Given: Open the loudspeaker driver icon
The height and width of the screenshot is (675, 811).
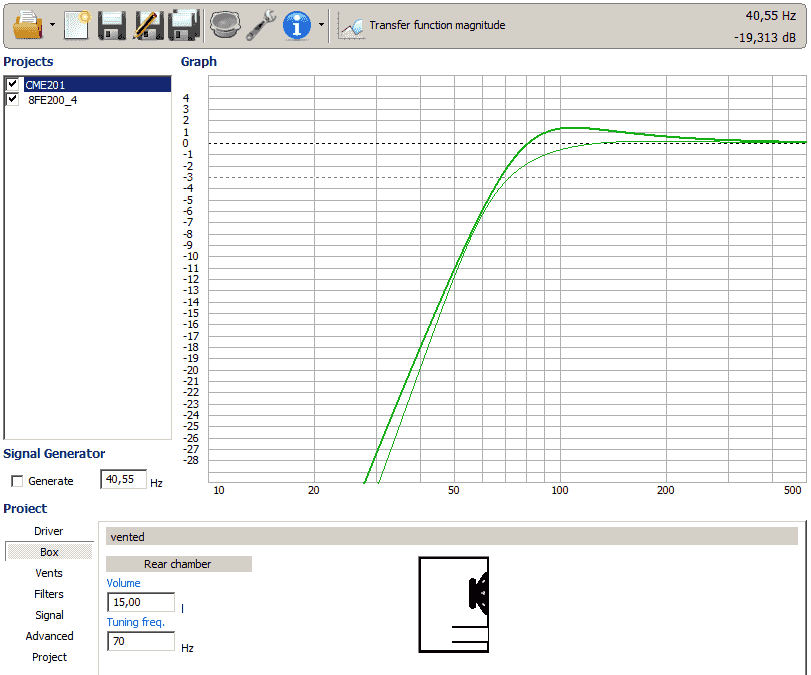Looking at the screenshot, I should [x=226, y=25].
